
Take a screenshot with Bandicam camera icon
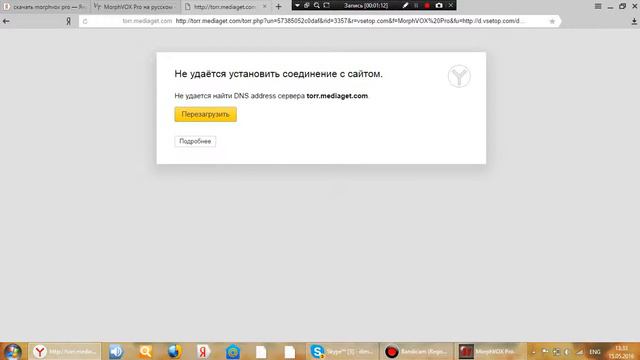(x=439, y=5)
